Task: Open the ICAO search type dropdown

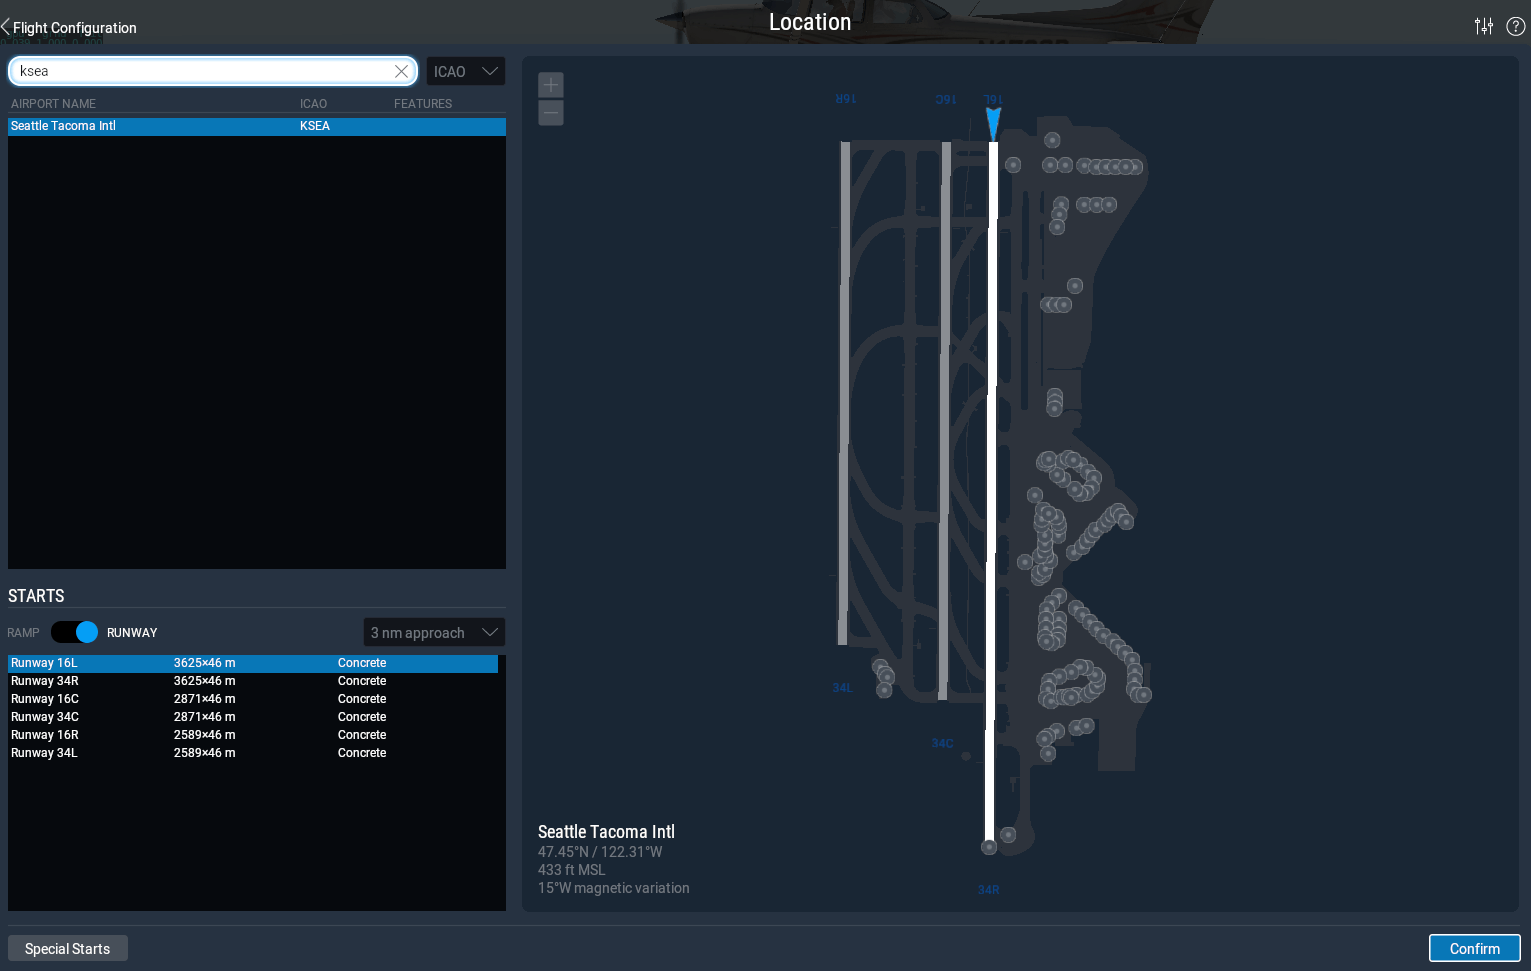Action: point(465,71)
